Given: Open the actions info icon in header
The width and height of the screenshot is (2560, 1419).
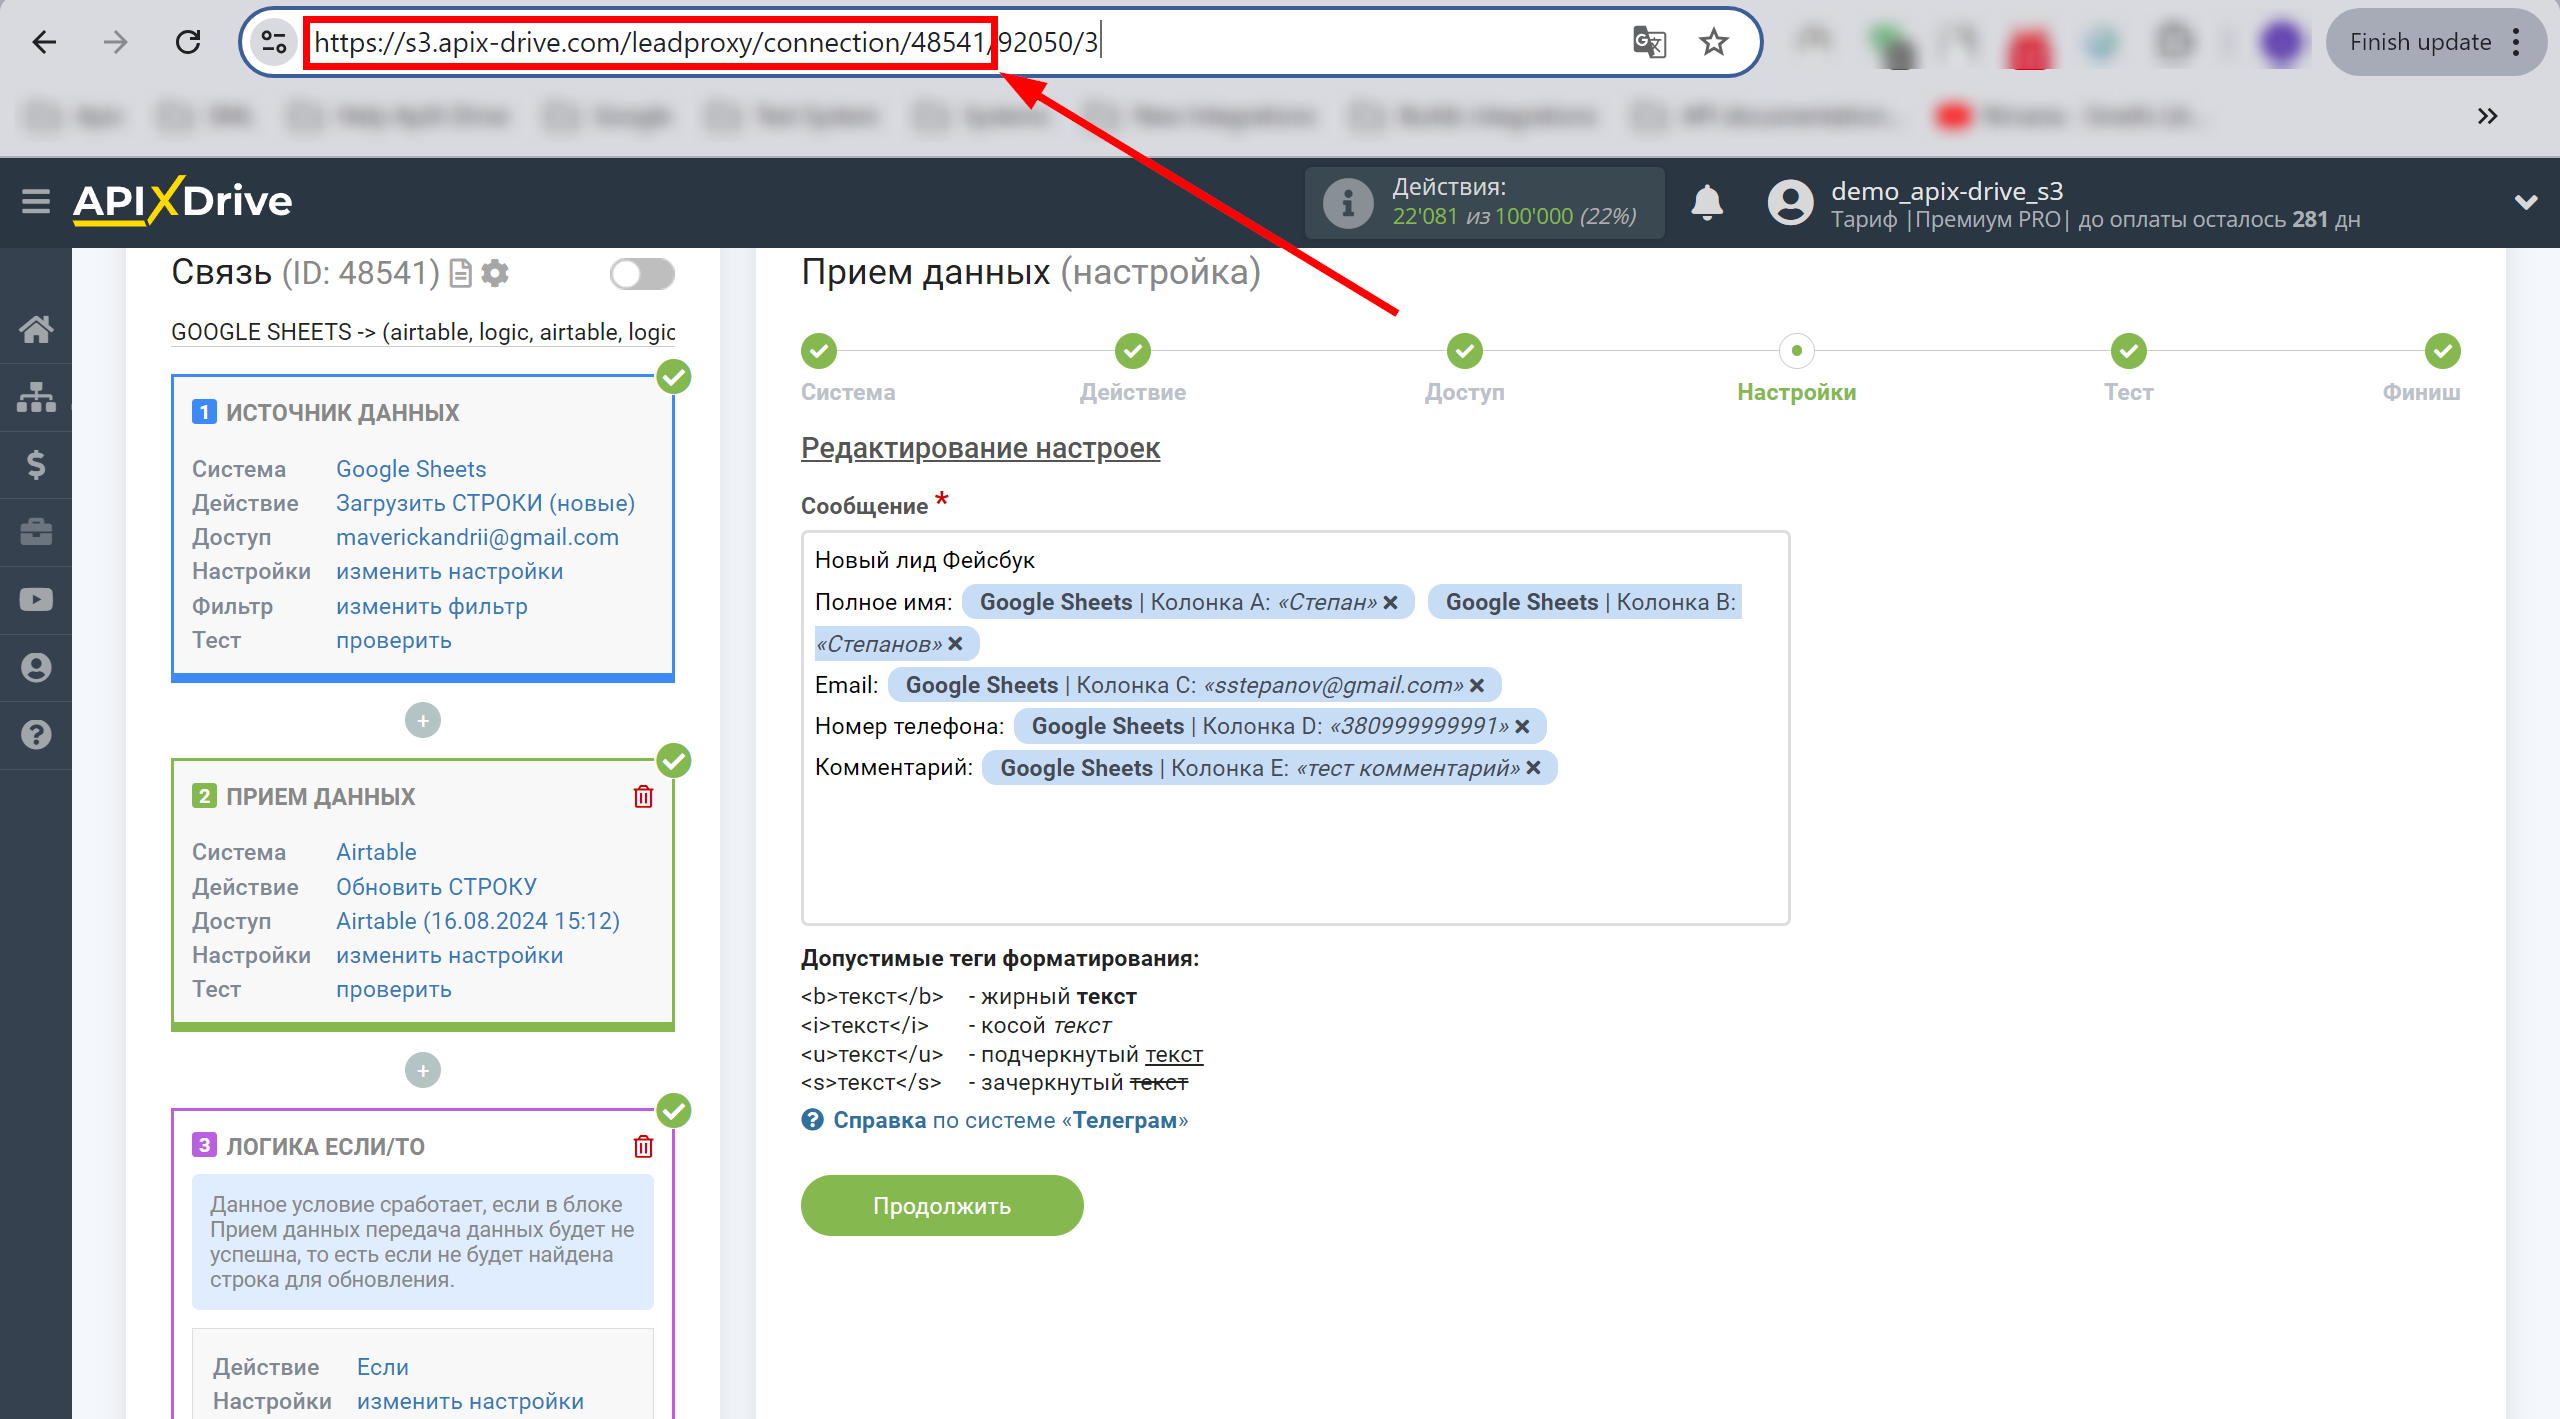Looking at the screenshot, I should tap(1348, 203).
